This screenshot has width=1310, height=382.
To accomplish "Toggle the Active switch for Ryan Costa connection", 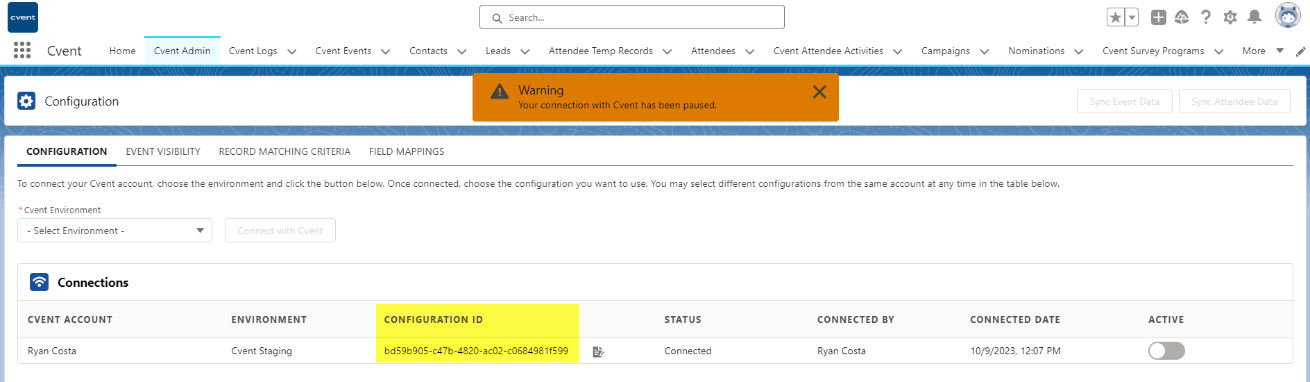I will point(1166,351).
